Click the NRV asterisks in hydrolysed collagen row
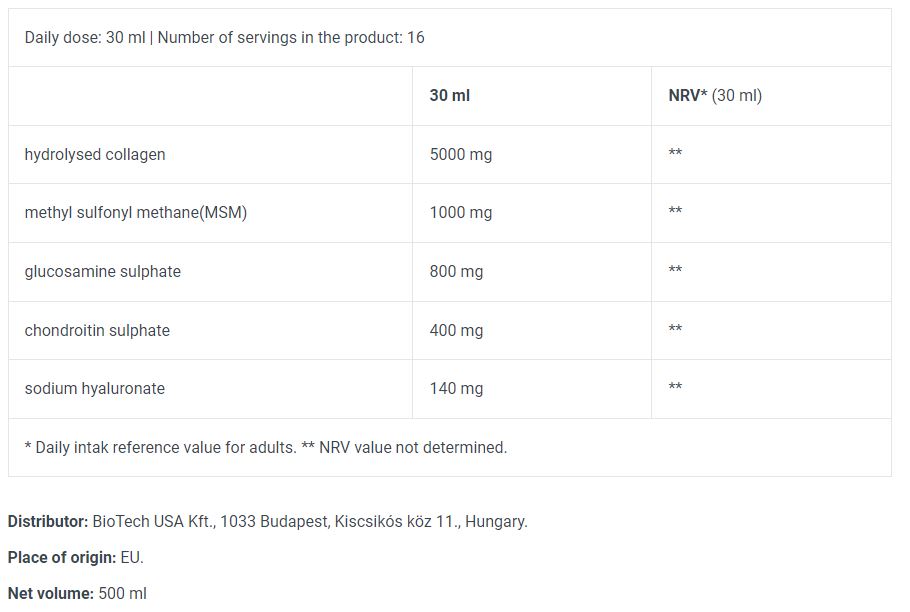This screenshot has width=910, height=612. [x=675, y=155]
